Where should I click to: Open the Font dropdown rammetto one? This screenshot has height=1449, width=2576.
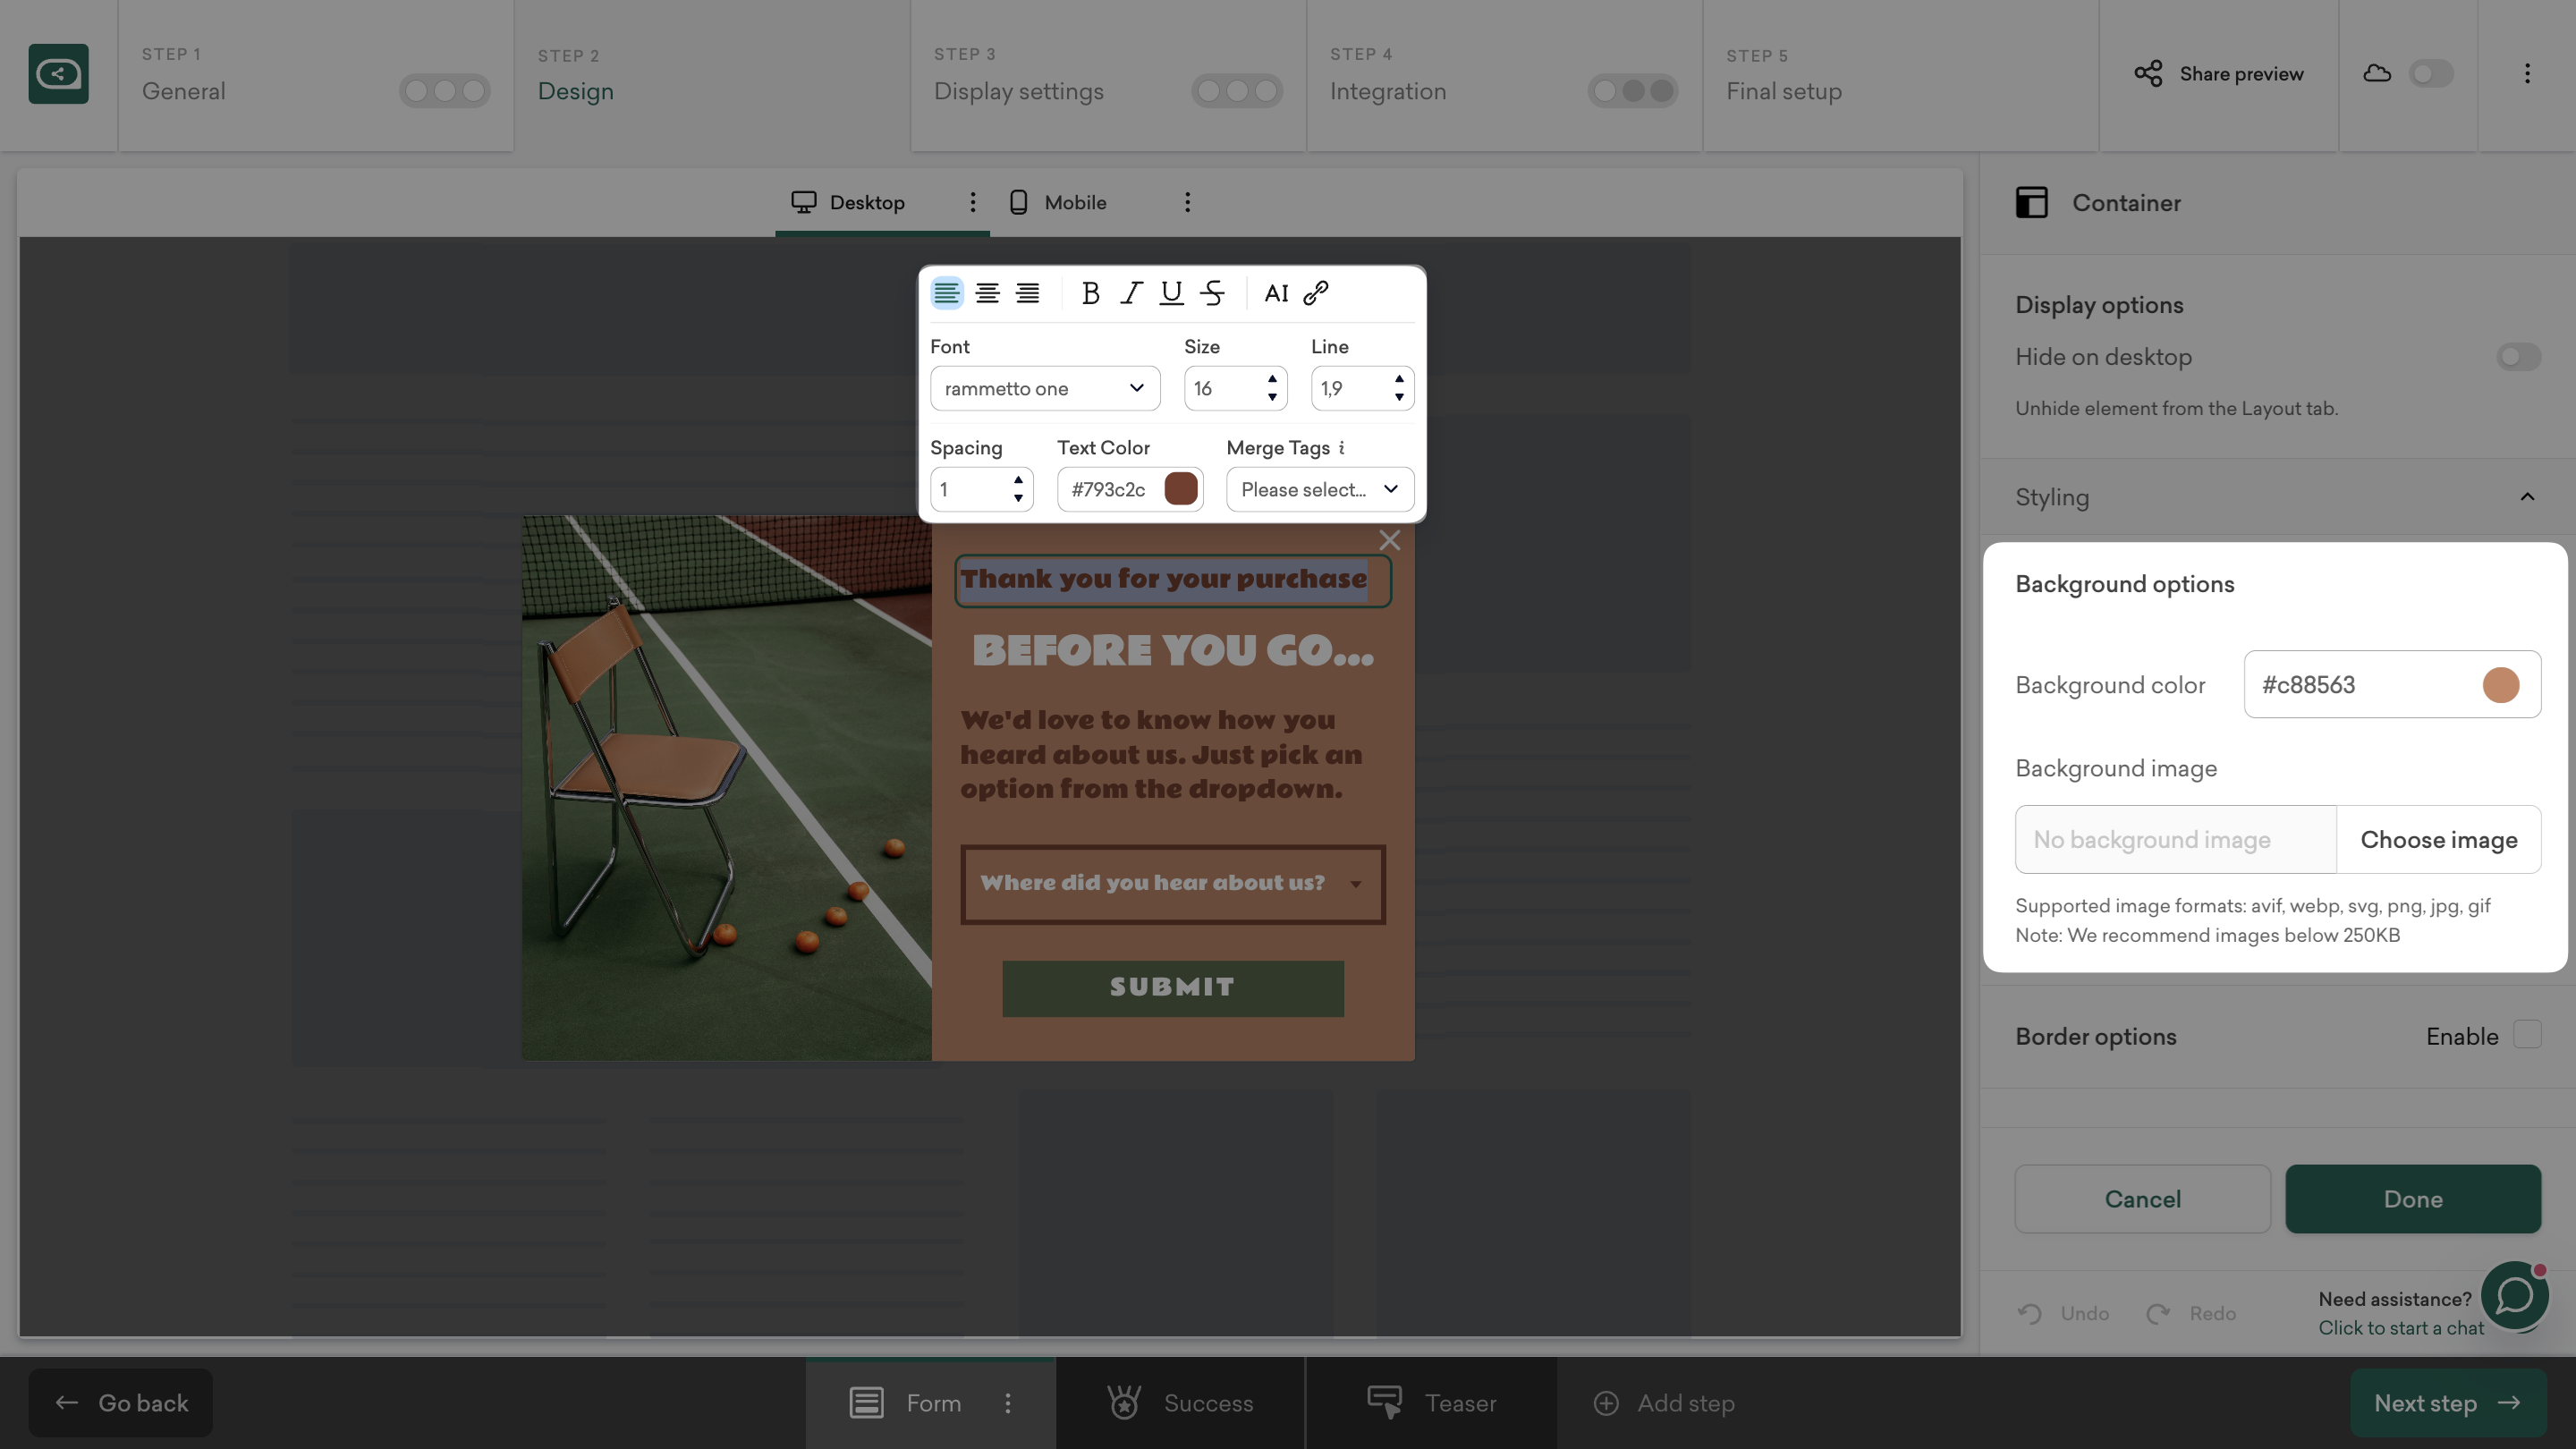[x=1044, y=388]
